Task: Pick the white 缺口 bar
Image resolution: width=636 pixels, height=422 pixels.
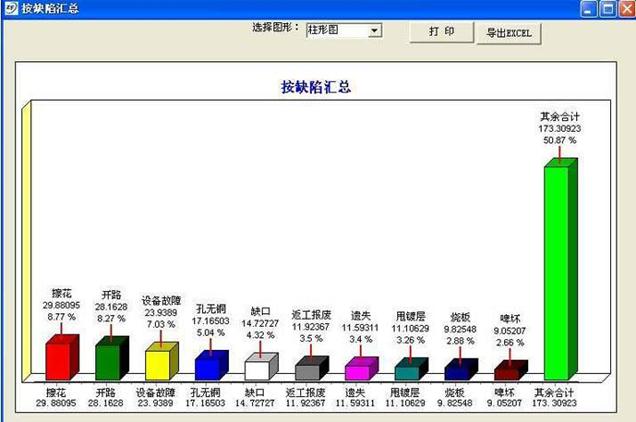Action: tap(258, 368)
